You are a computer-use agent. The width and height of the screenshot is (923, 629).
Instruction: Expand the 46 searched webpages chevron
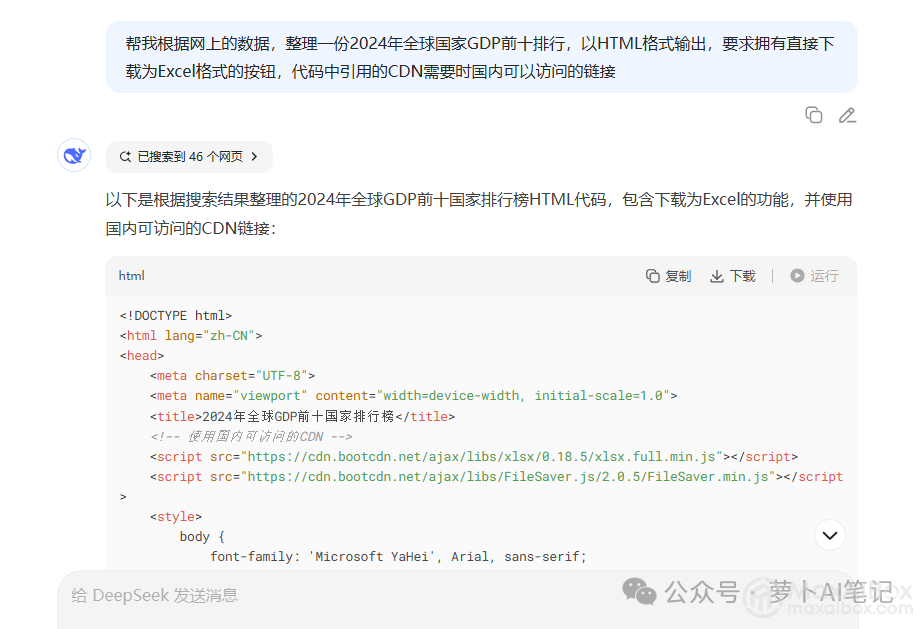click(x=254, y=157)
